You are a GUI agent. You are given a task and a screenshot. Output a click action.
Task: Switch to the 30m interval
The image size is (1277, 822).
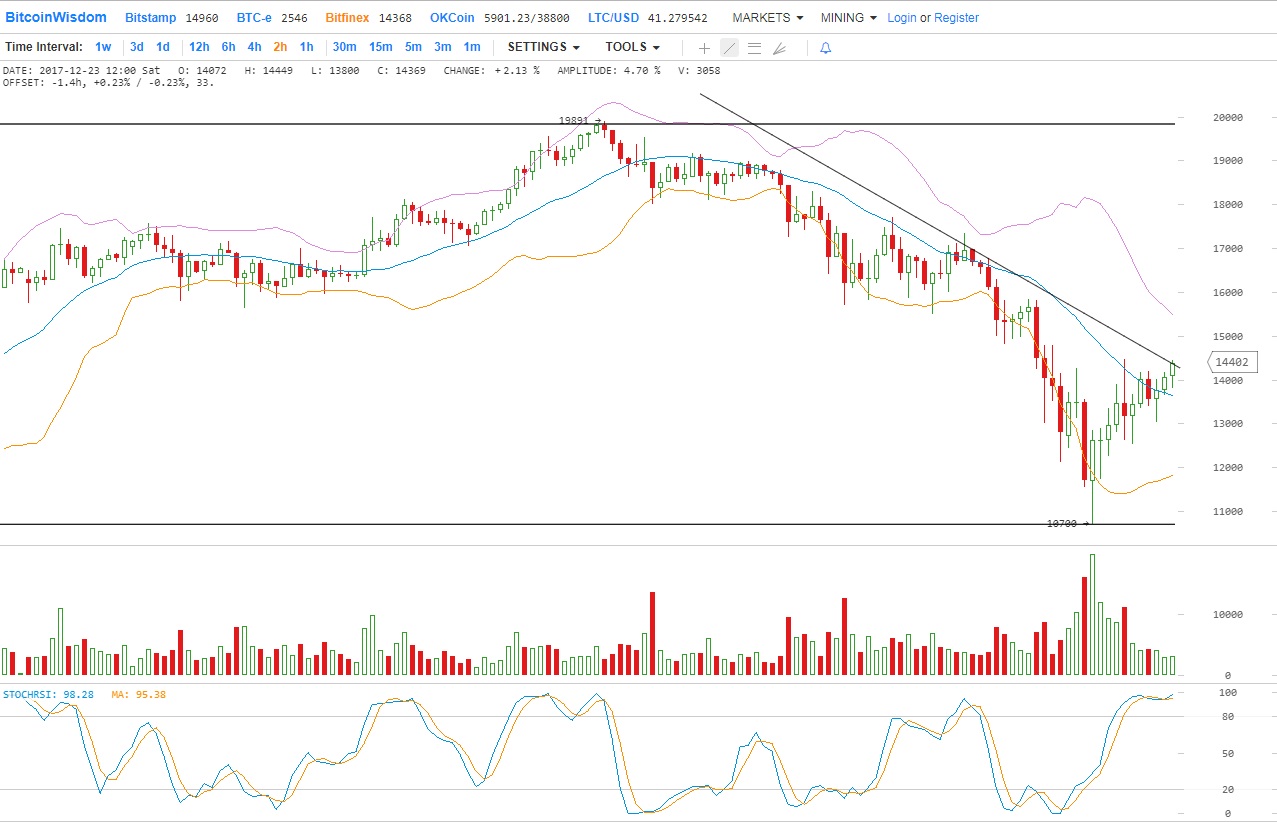pyautogui.click(x=345, y=47)
